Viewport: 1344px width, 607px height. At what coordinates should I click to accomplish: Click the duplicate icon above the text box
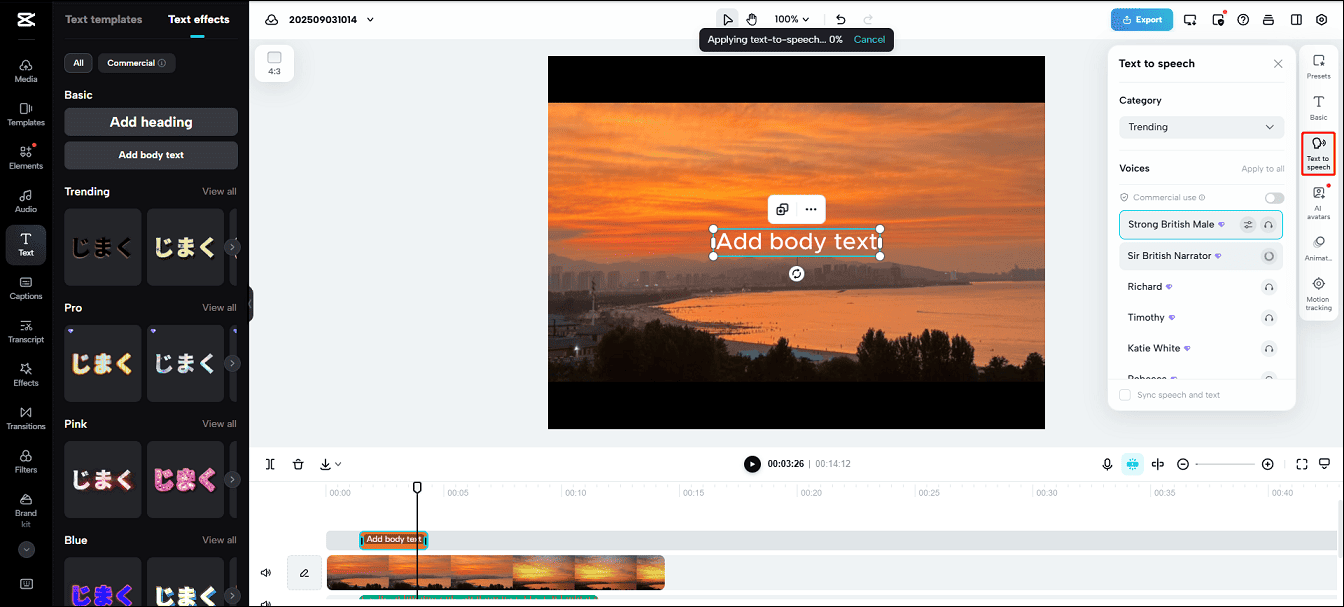tap(782, 210)
